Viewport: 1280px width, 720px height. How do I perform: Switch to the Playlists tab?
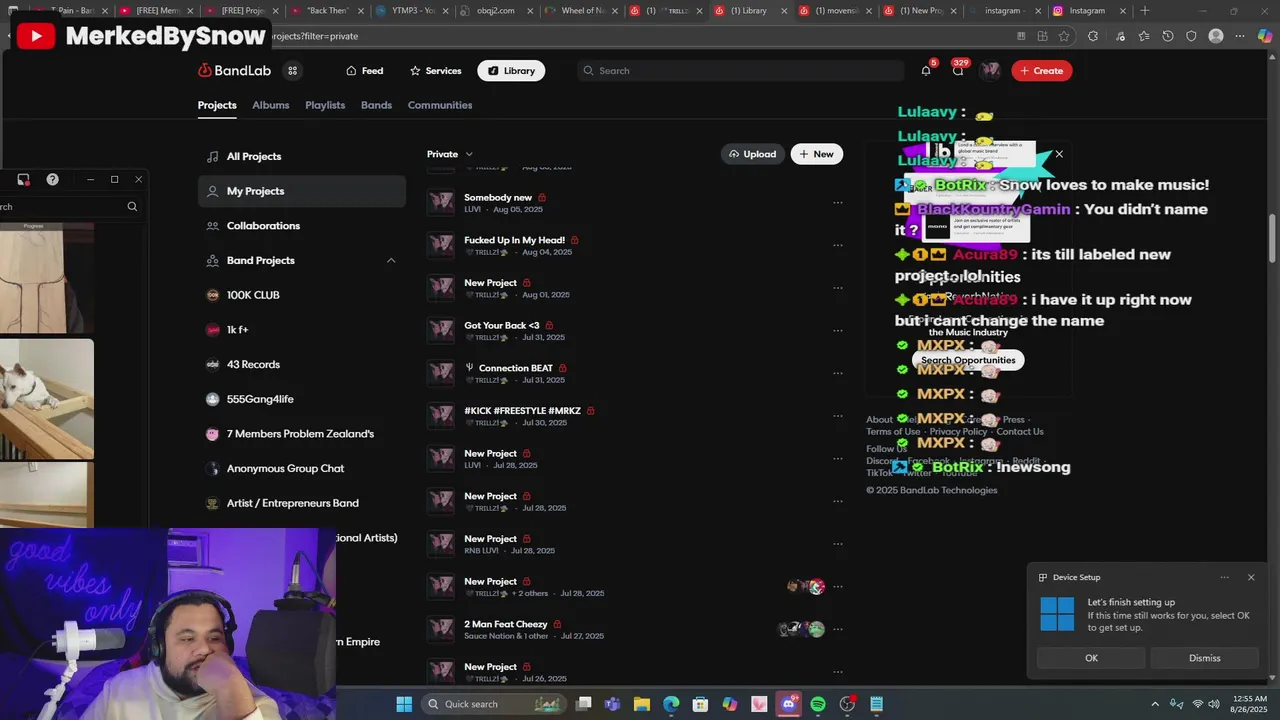coord(325,105)
